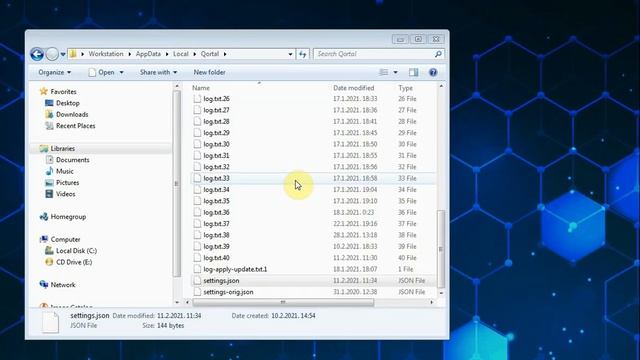This screenshot has height=360, width=640.
Task: Change your view icon button
Action: coord(384,72)
